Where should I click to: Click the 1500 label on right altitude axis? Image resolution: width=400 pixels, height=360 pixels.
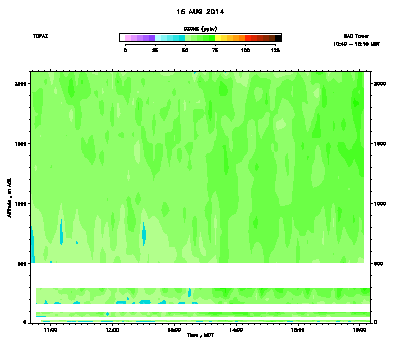point(380,144)
